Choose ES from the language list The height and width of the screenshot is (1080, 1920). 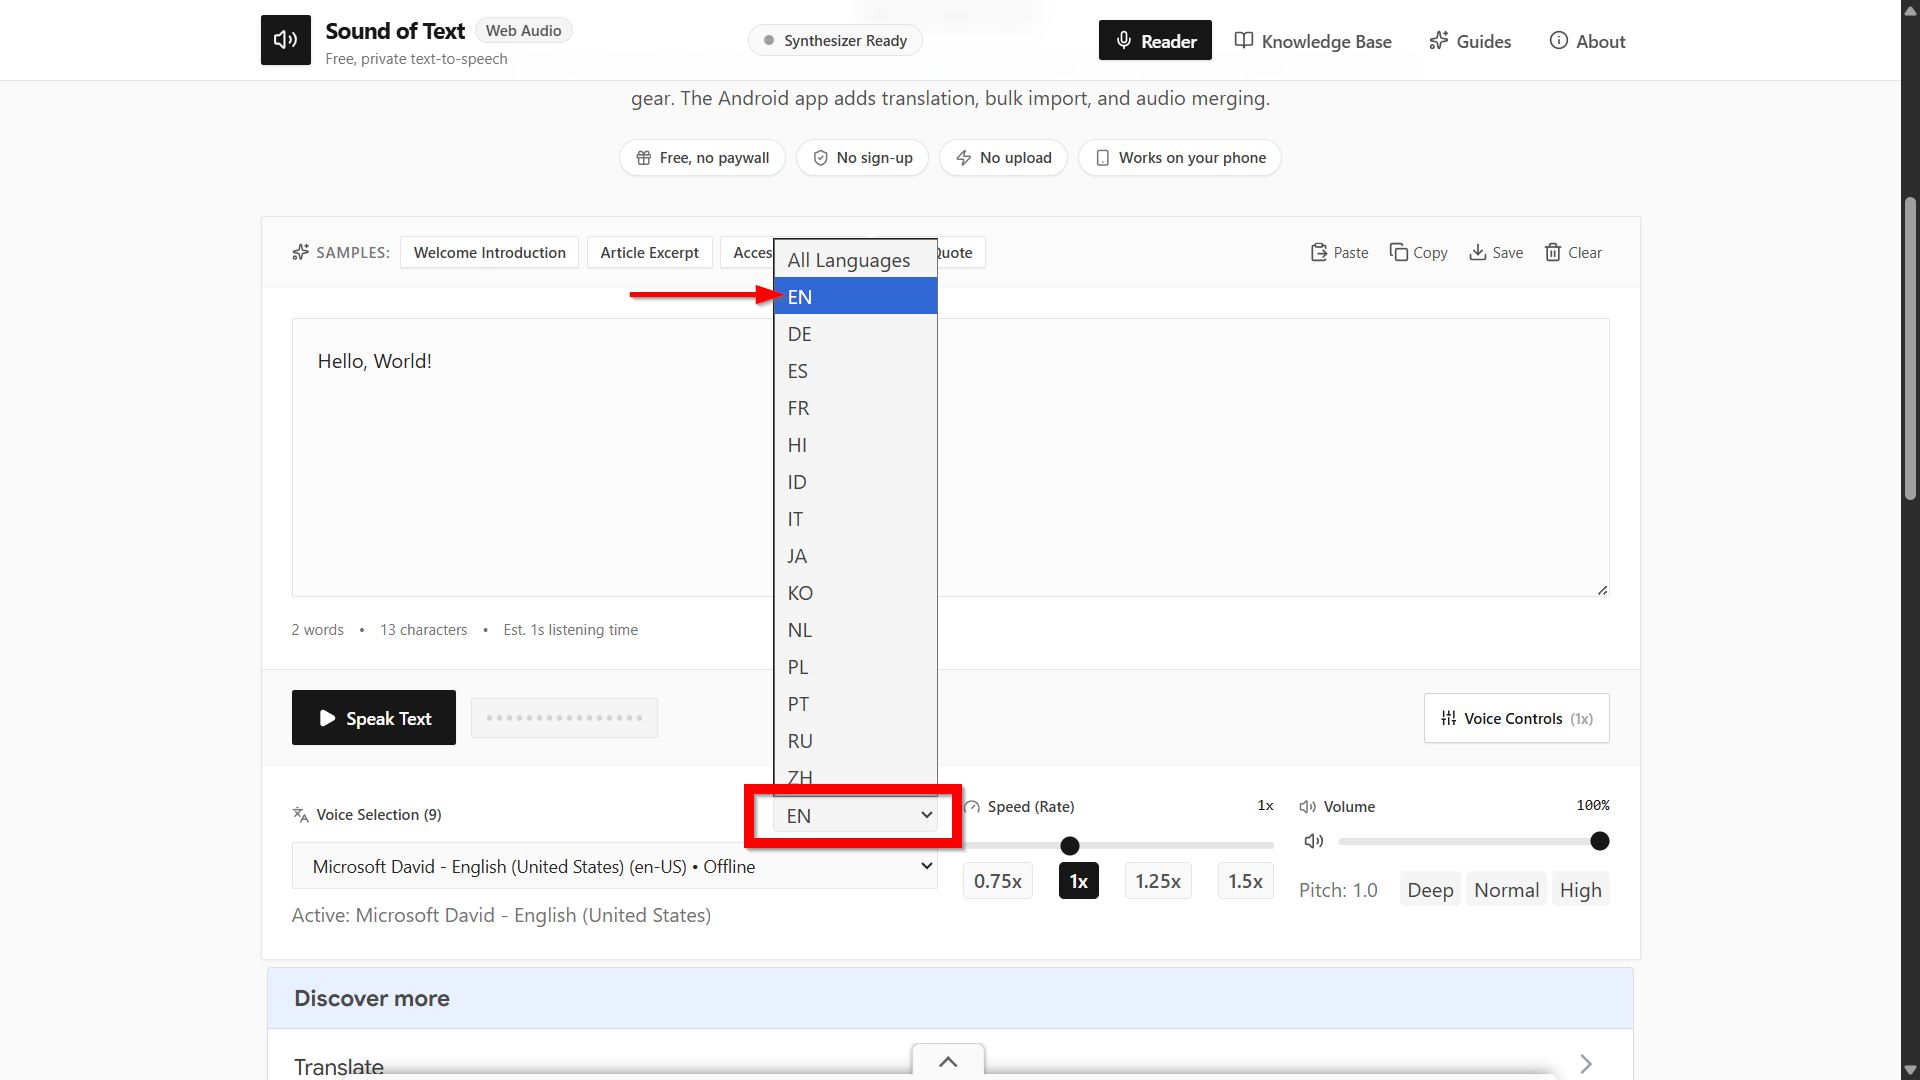pos(855,371)
